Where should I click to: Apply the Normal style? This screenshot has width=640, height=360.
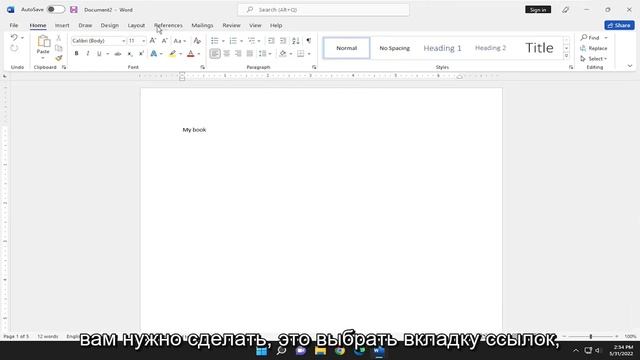tap(347, 48)
